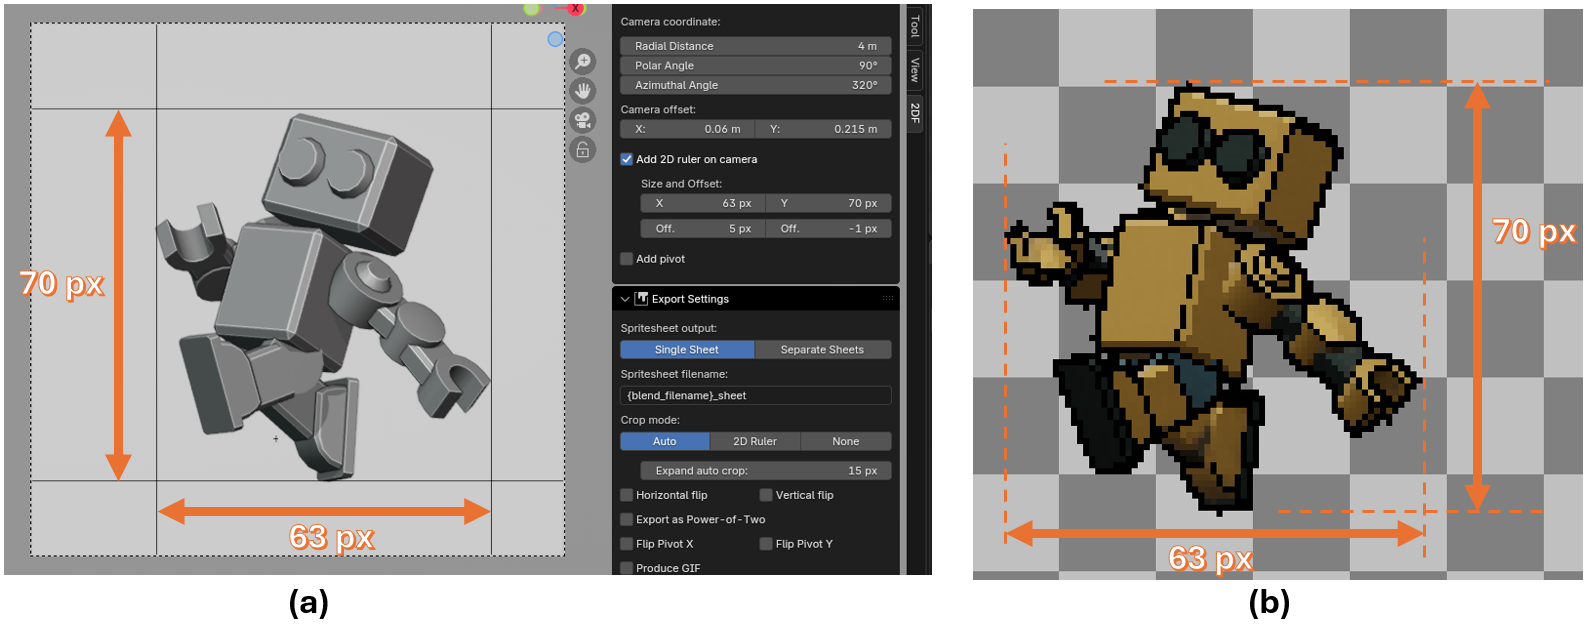Viewport: 1587px width, 626px height.
Task: Click the "Size and Offset:" label
Action: (x=681, y=183)
